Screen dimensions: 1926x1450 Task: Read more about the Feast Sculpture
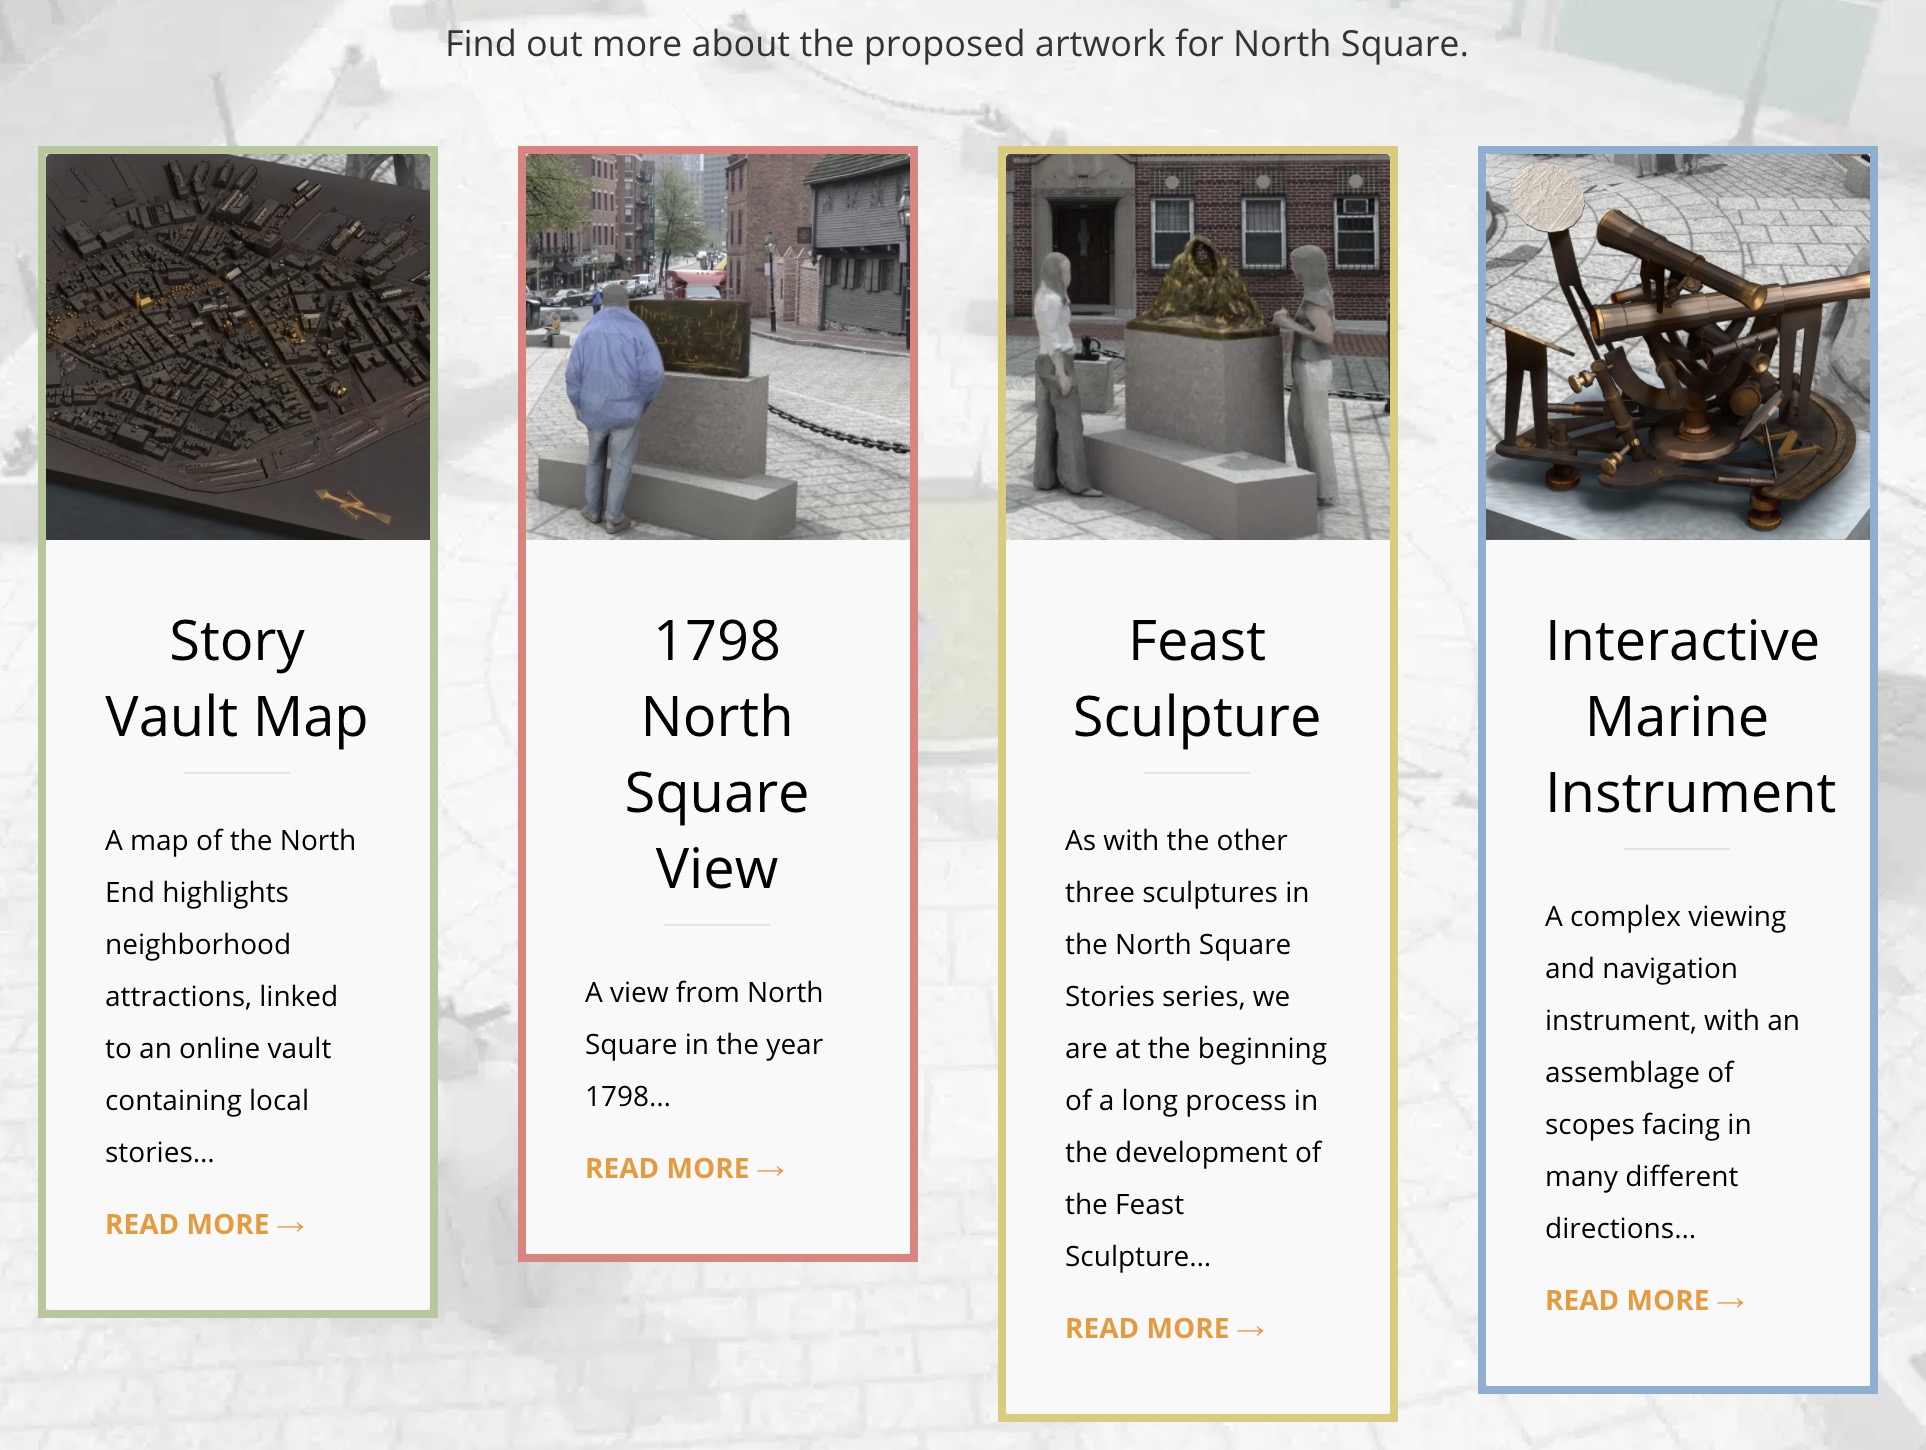1165,1328
